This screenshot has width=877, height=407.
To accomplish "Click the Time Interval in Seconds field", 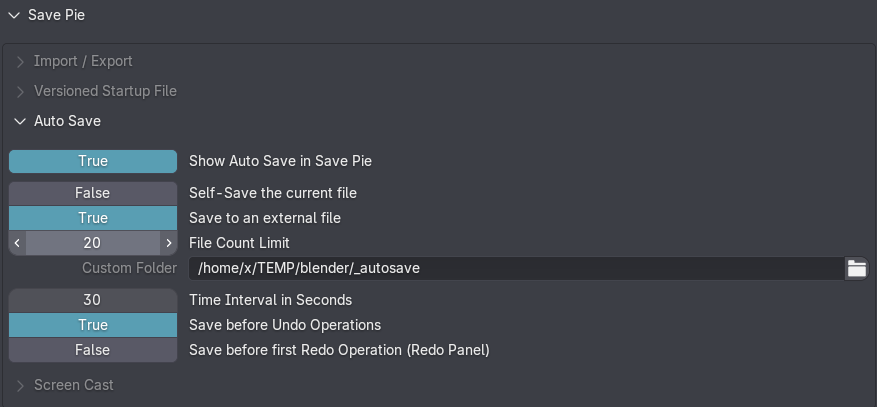I will [93, 300].
